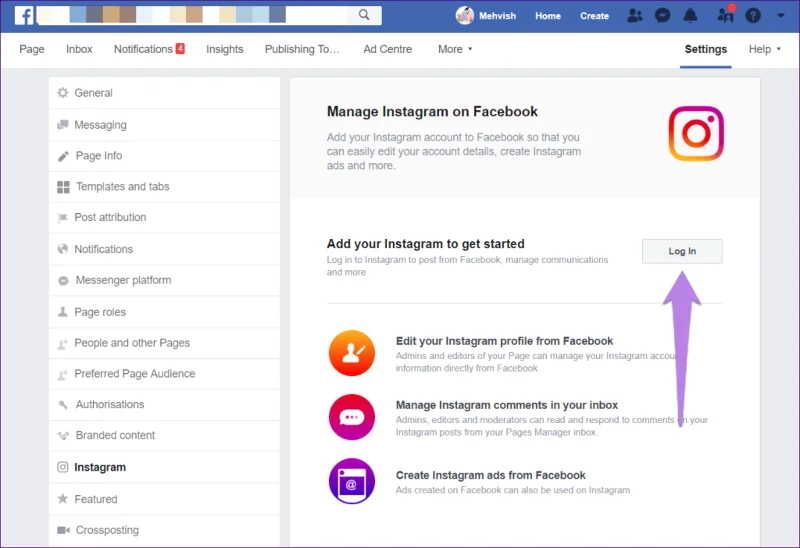
Task: Click 'Add your Instagram to get started' heading
Action: 426,244
